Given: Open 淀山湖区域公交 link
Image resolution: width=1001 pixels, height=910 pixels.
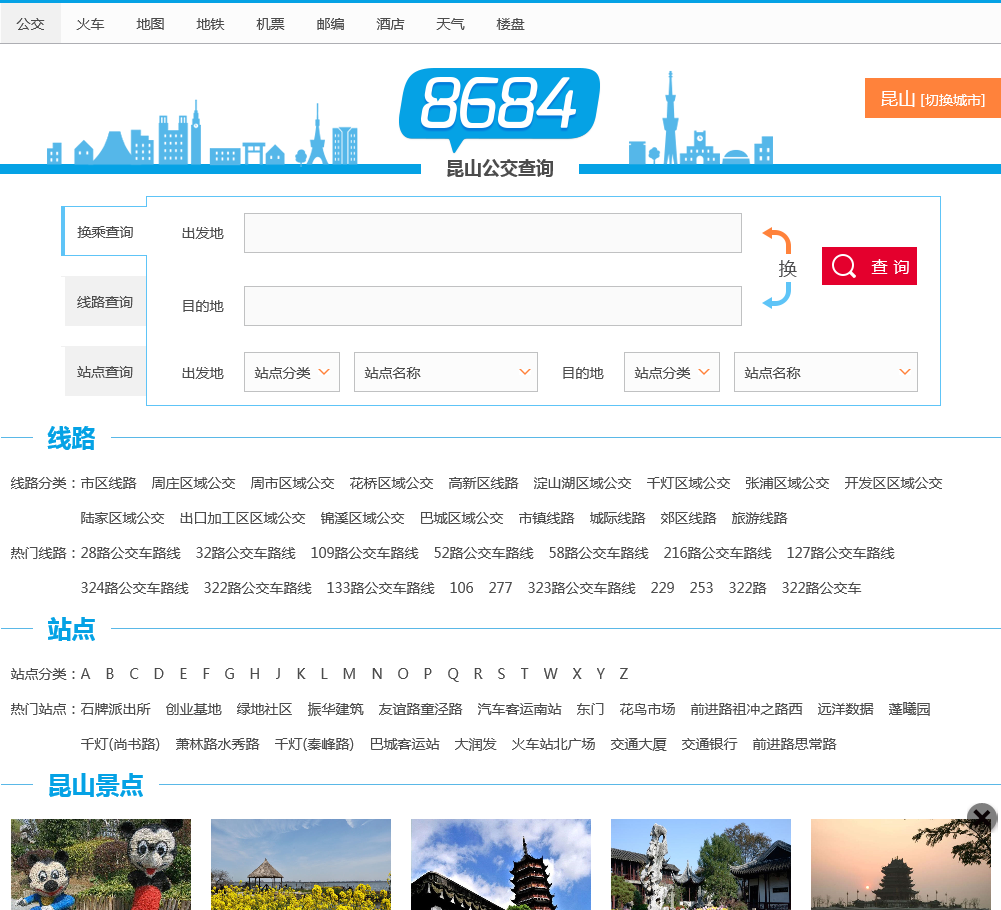Looking at the screenshot, I should 582,483.
